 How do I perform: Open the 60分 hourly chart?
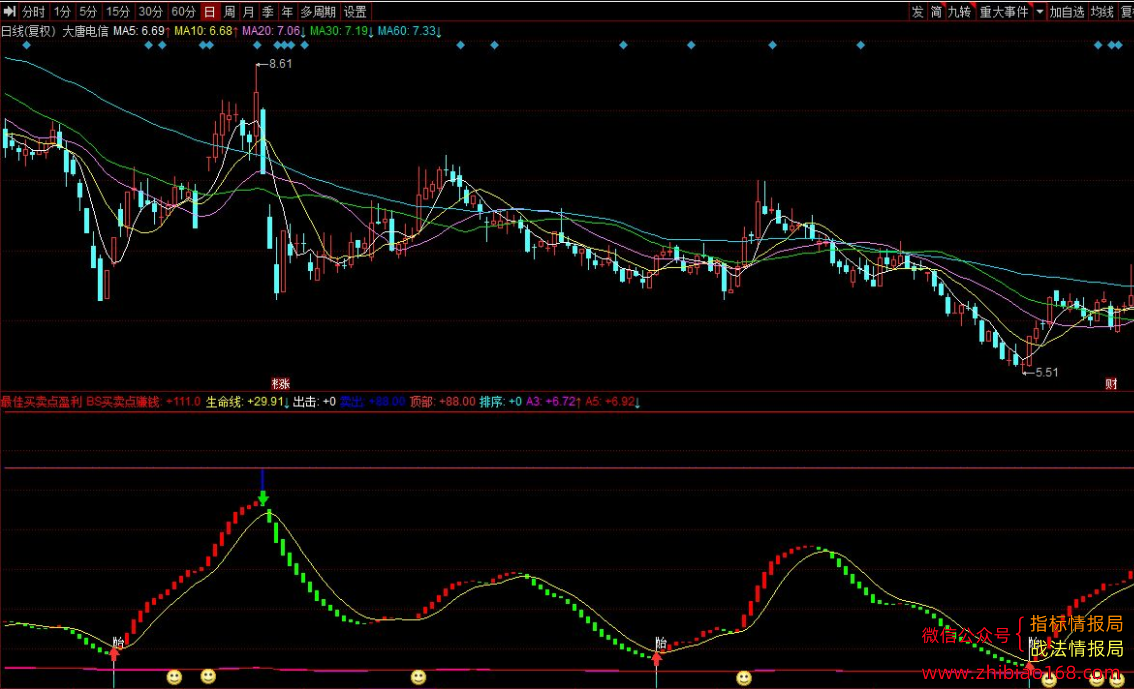184,12
